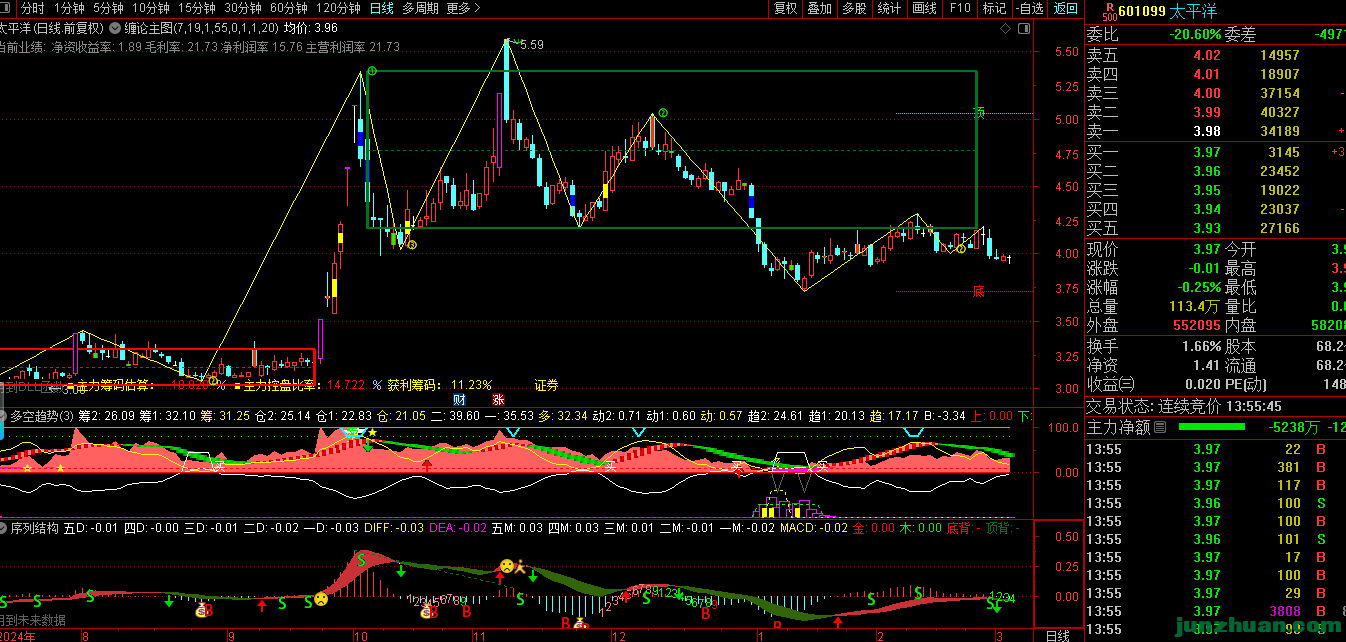This screenshot has width=1346, height=642.
Task: Select the 60分钟 period tab
Action: 289,8
